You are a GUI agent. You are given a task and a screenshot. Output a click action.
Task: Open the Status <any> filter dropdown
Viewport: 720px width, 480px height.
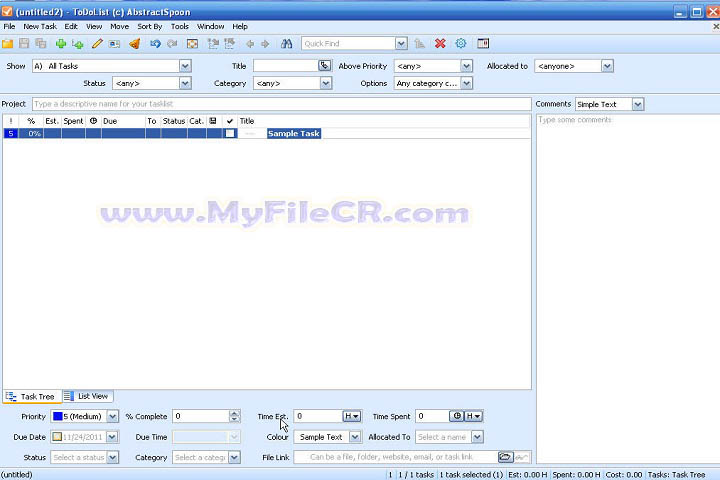(x=185, y=84)
